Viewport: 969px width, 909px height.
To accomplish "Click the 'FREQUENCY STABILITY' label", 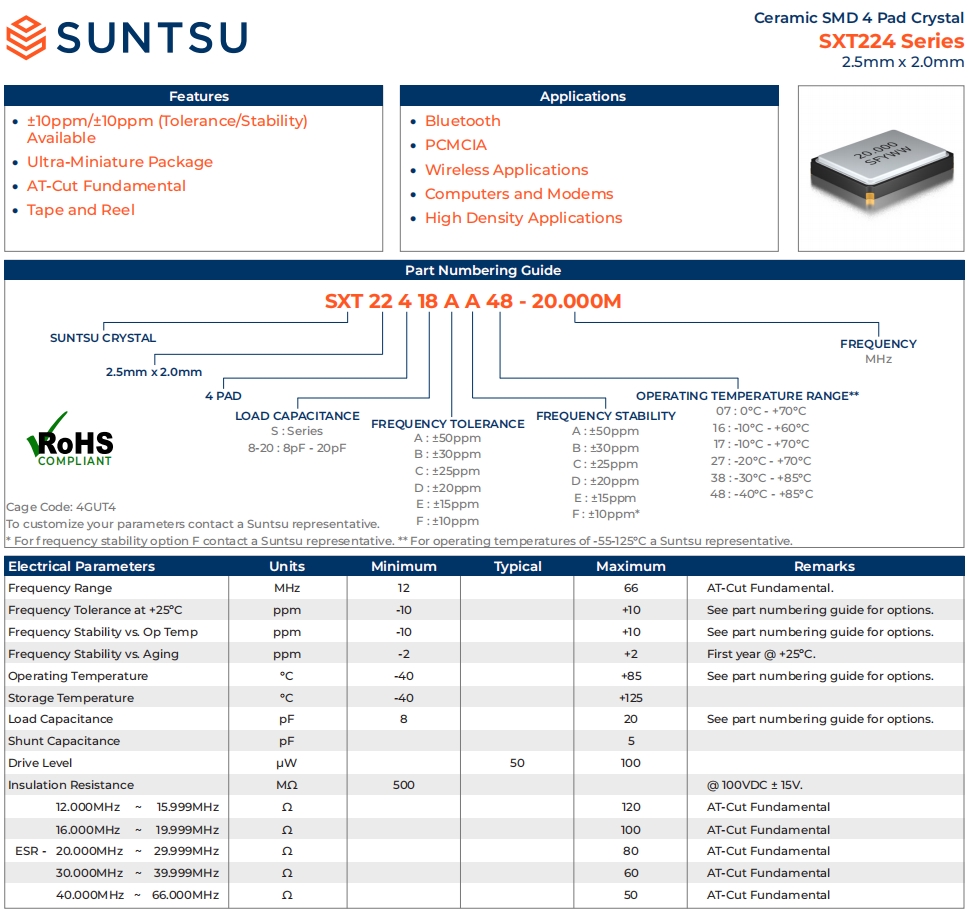I will tap(606, 416).
